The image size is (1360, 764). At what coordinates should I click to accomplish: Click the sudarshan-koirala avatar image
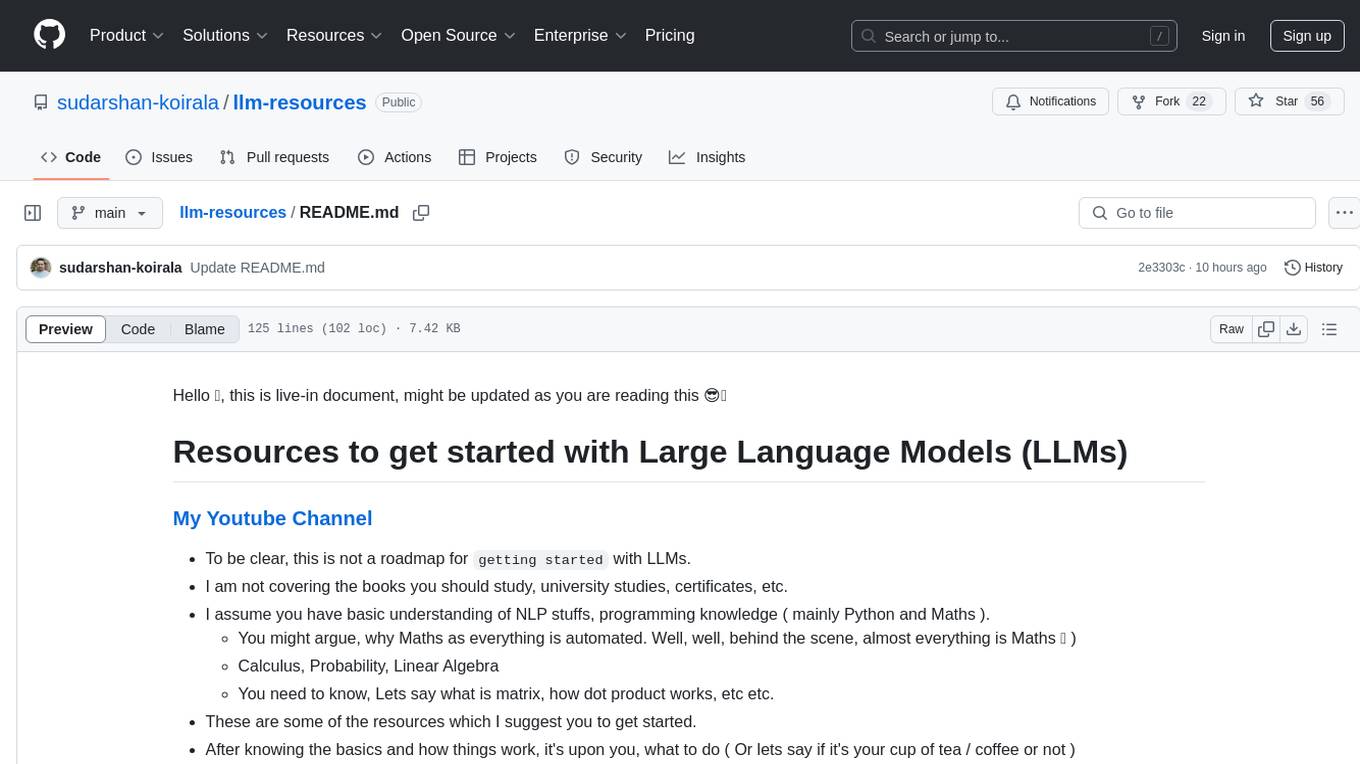point(41,268)
